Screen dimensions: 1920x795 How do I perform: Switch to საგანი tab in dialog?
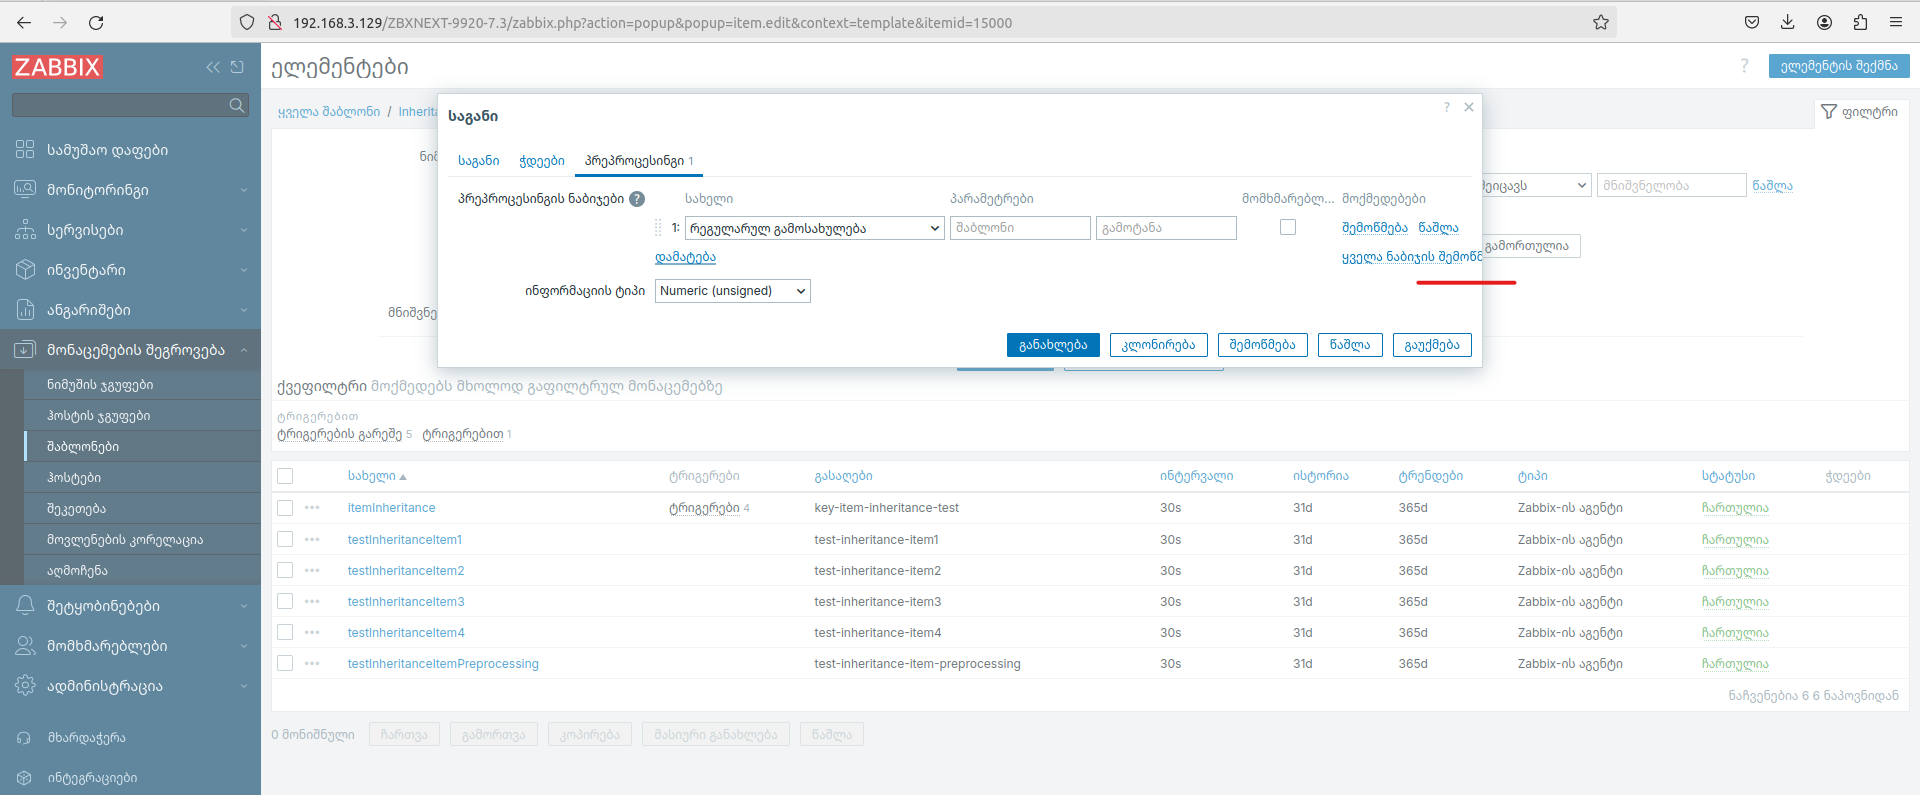[x=479, y=160]
